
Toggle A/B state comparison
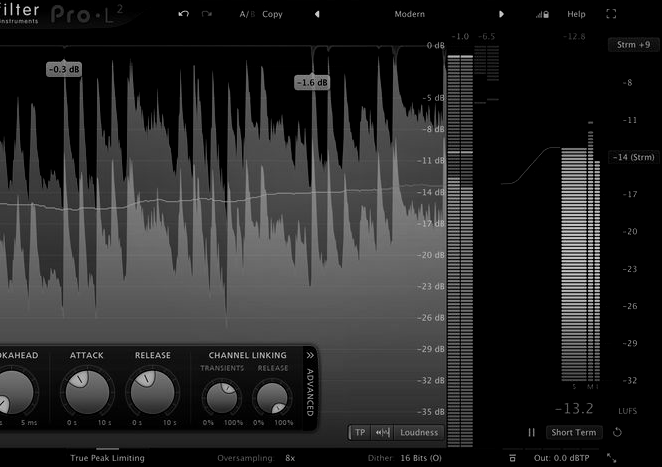click(247, 14)
